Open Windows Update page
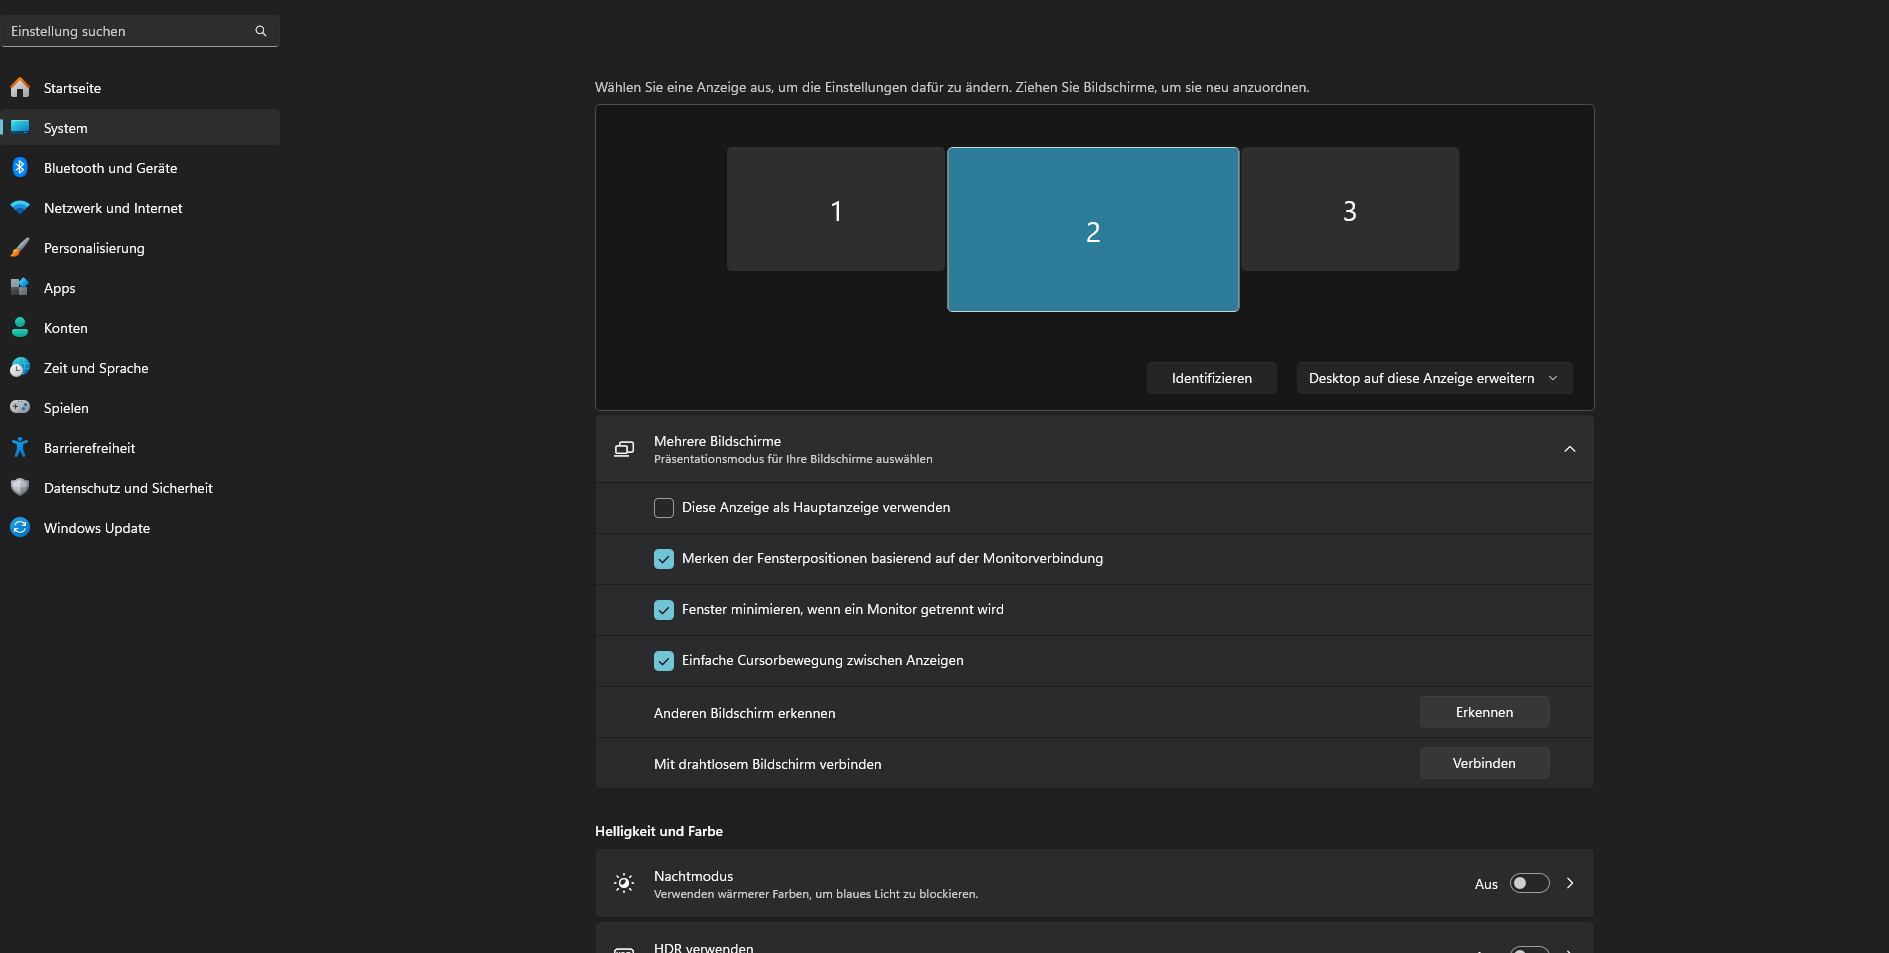This screenshot has height=953, width=1889. point(140,527)
